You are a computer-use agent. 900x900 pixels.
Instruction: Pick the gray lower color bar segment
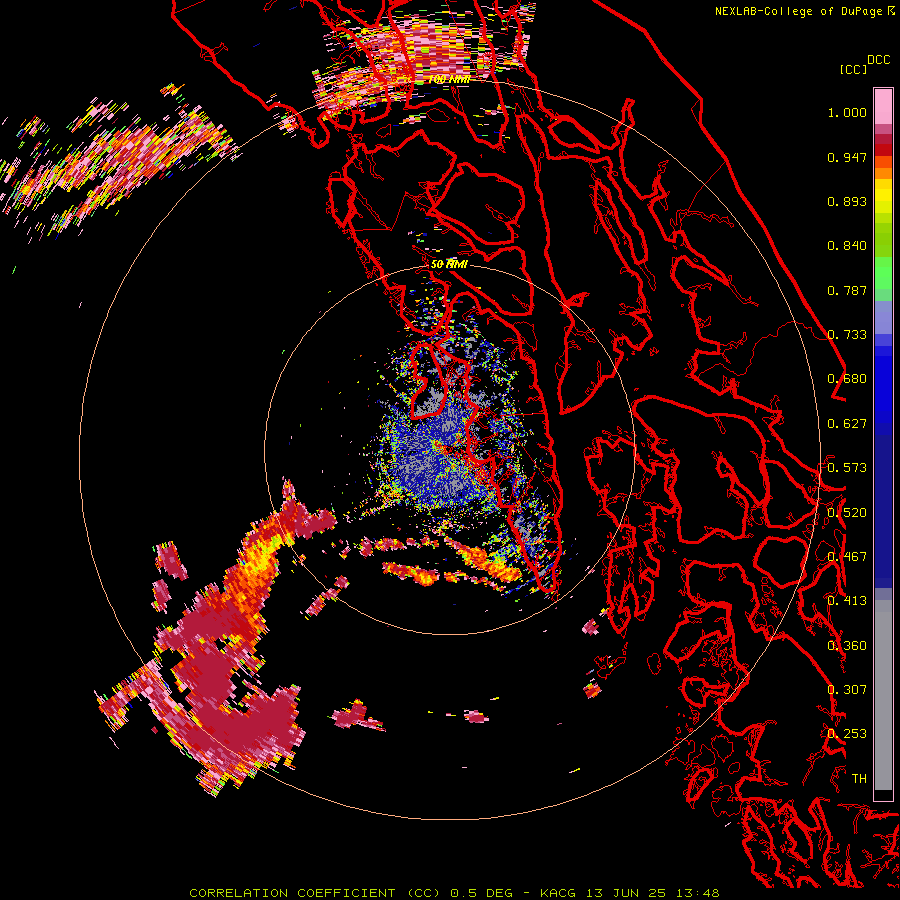tap(883, 700)
